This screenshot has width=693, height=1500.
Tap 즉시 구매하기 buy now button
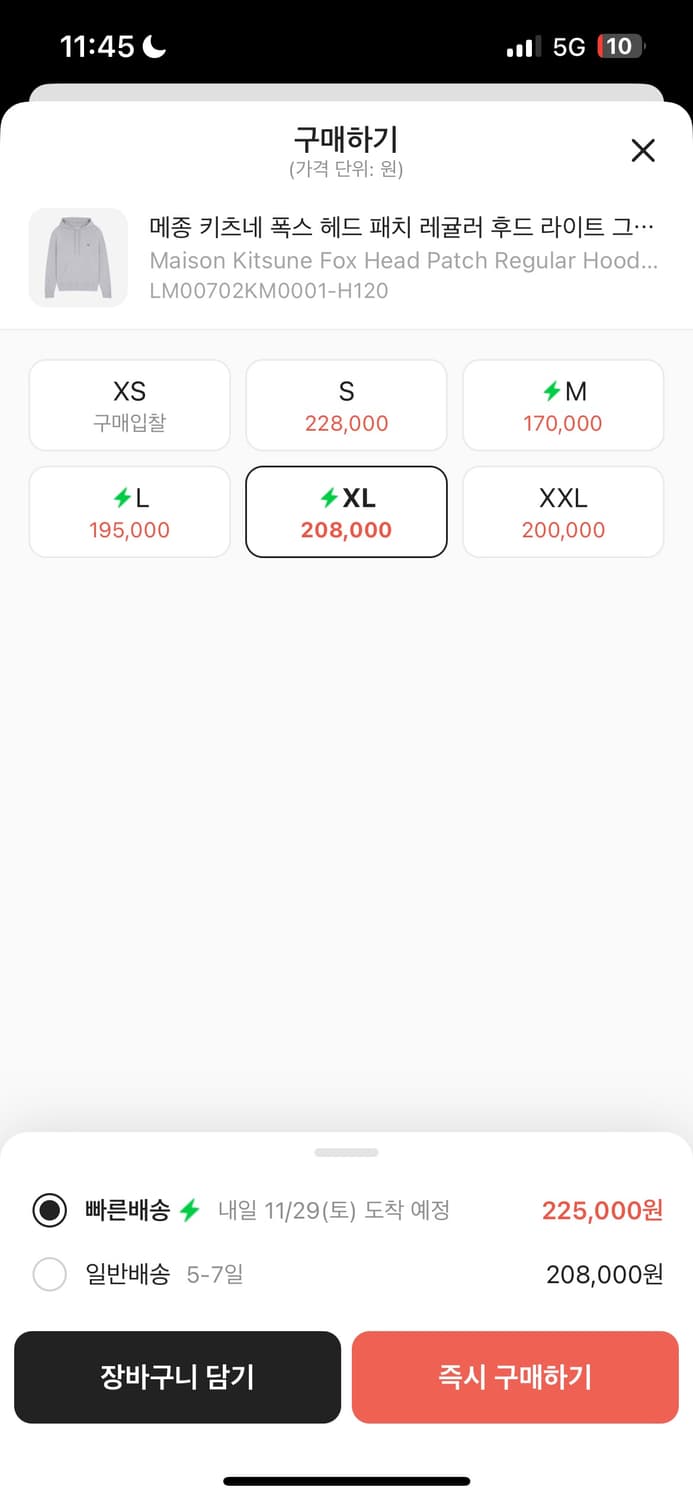(x=515, y=1377)
